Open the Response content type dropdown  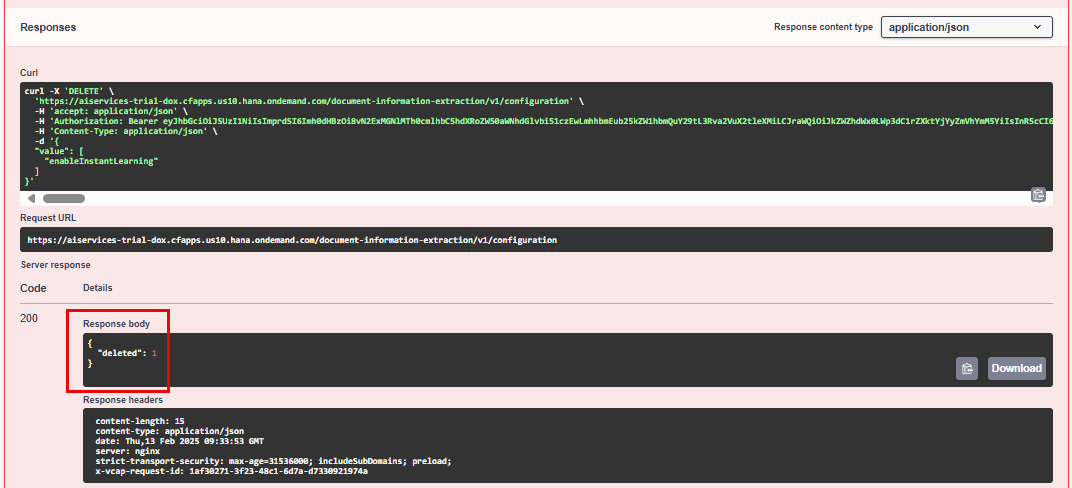966,27
